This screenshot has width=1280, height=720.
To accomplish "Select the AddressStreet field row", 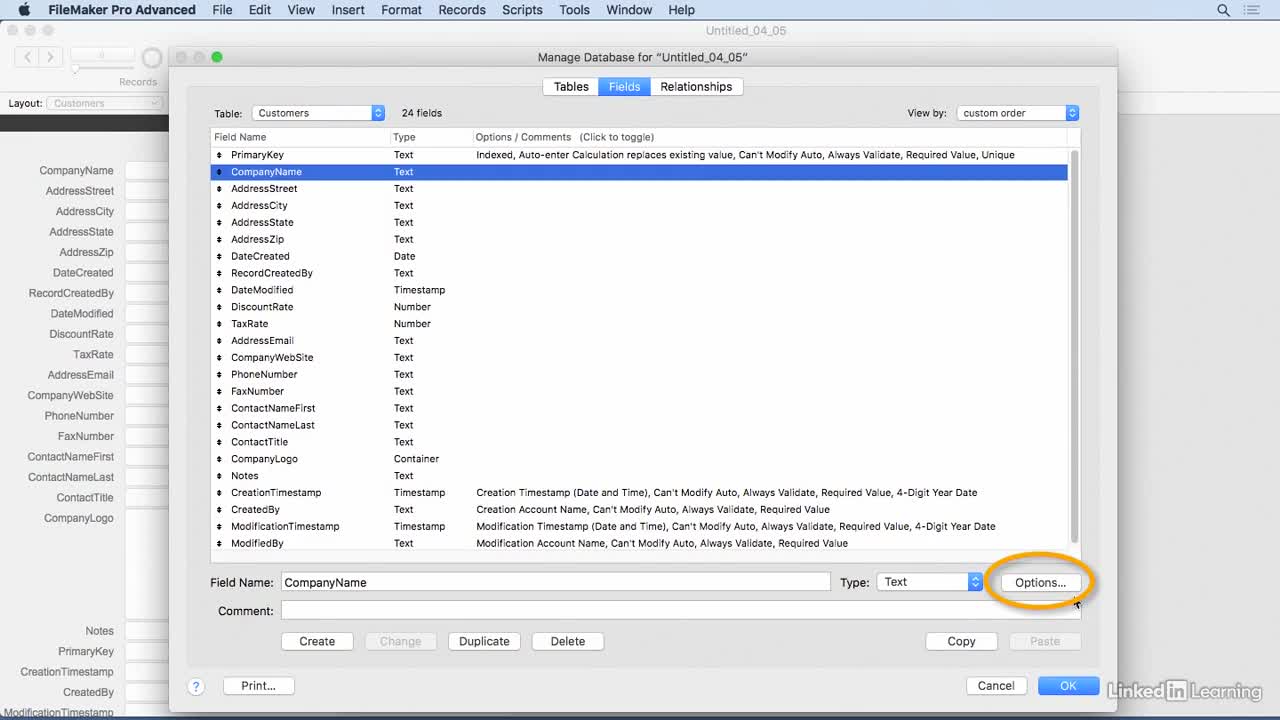I will pos(639,189).
